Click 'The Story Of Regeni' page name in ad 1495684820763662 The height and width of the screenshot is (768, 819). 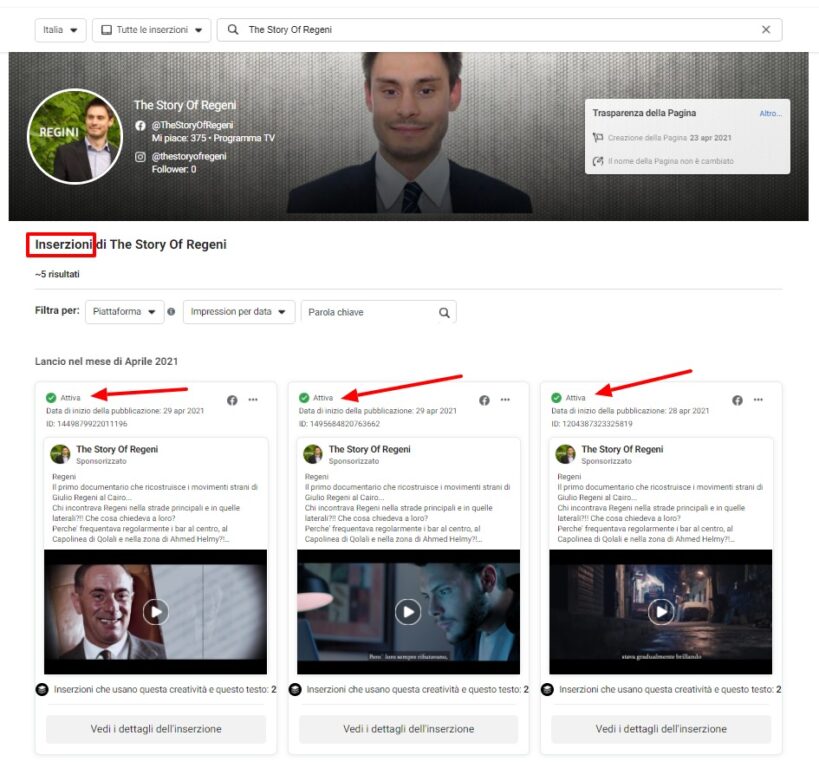coord(370,449)
